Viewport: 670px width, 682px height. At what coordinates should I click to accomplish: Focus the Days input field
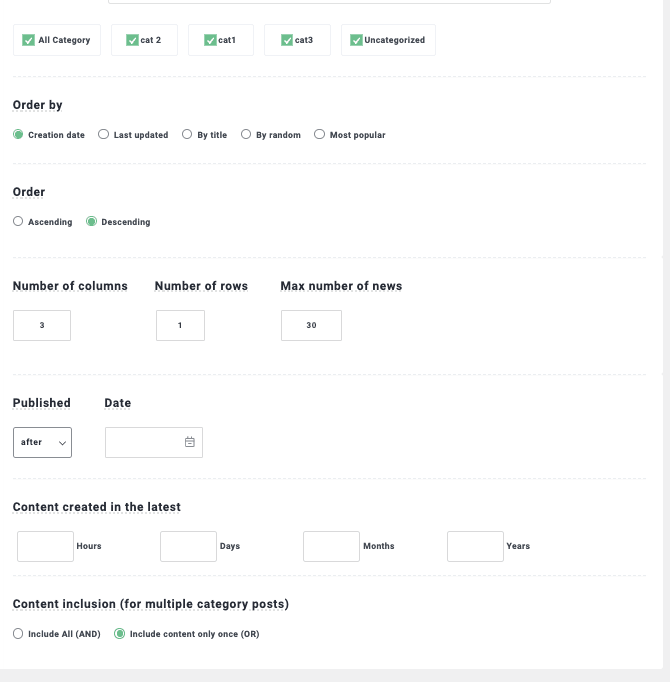(188, 546)
